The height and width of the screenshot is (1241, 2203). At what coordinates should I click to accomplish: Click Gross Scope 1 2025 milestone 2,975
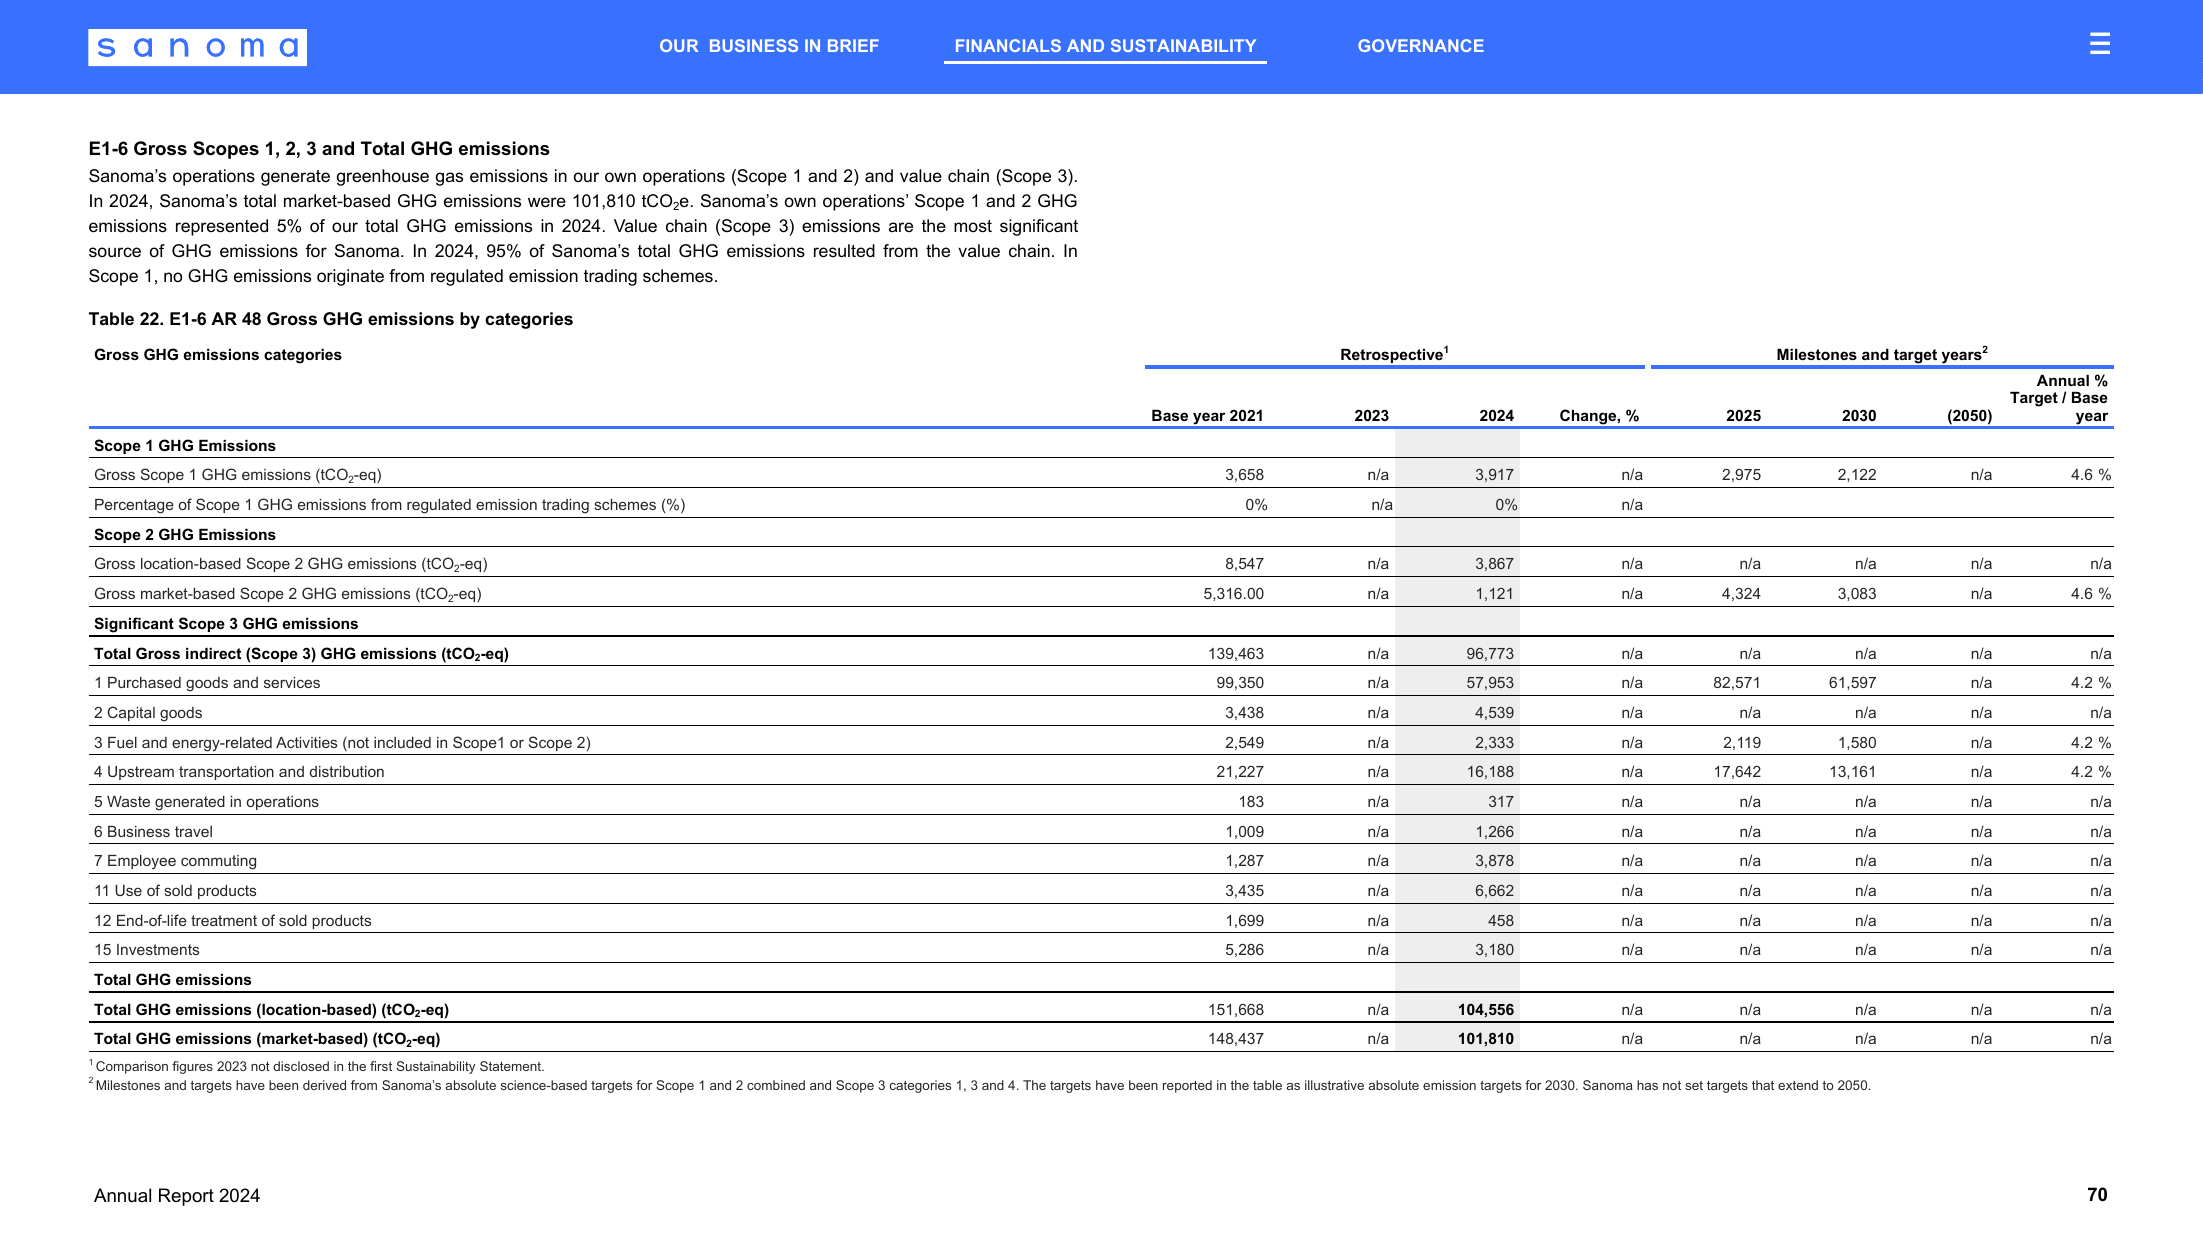[1741, 475]
